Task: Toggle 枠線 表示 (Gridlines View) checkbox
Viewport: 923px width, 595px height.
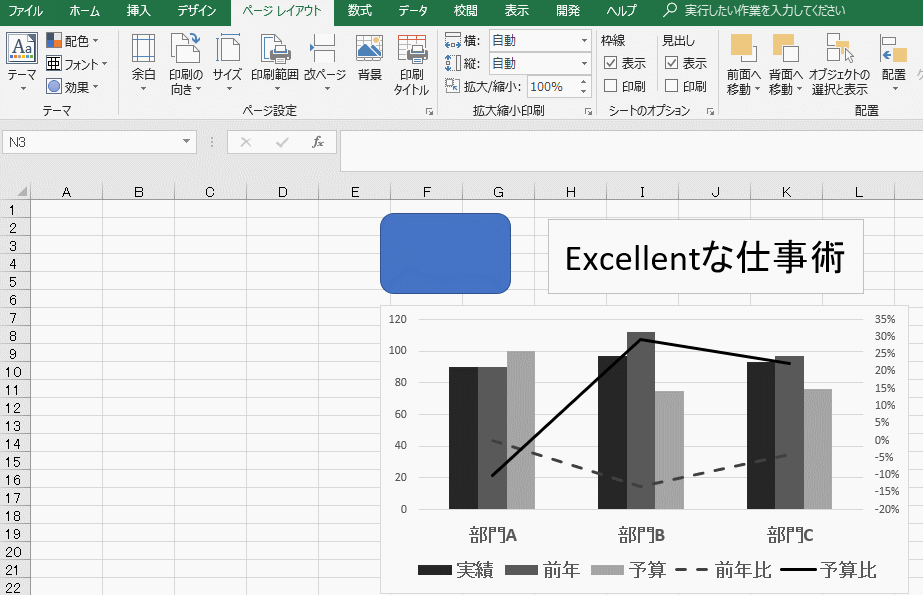Action: 611,63
